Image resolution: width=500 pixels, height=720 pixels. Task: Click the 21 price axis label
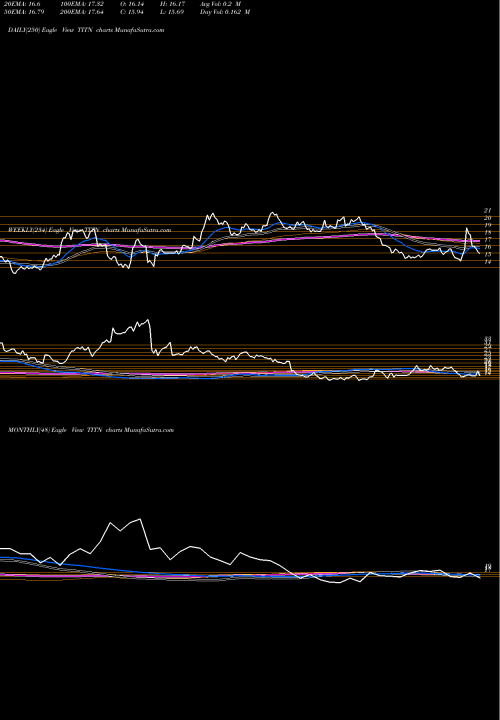point(488,210)
